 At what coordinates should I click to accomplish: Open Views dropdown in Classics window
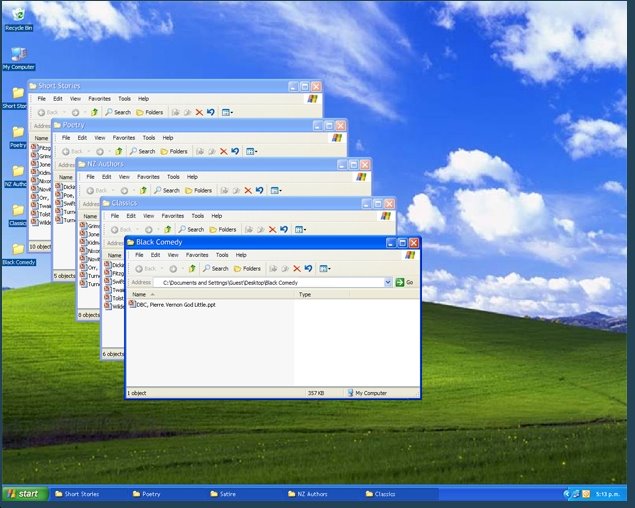(x=300, y=229)
